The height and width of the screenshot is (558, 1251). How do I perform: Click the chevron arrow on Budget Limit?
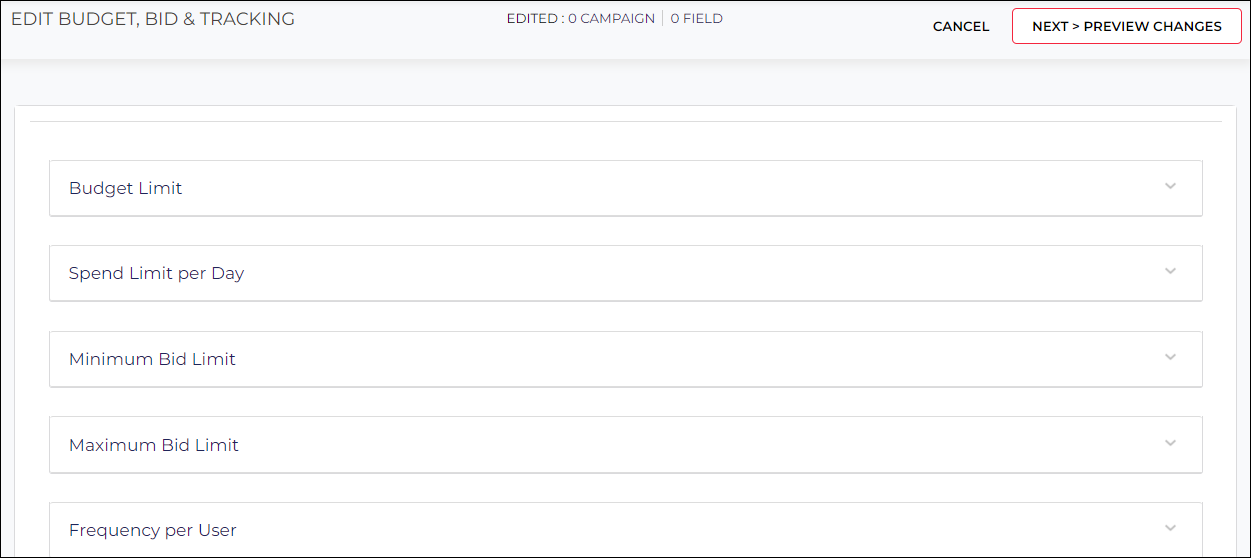pos(1170,187)
